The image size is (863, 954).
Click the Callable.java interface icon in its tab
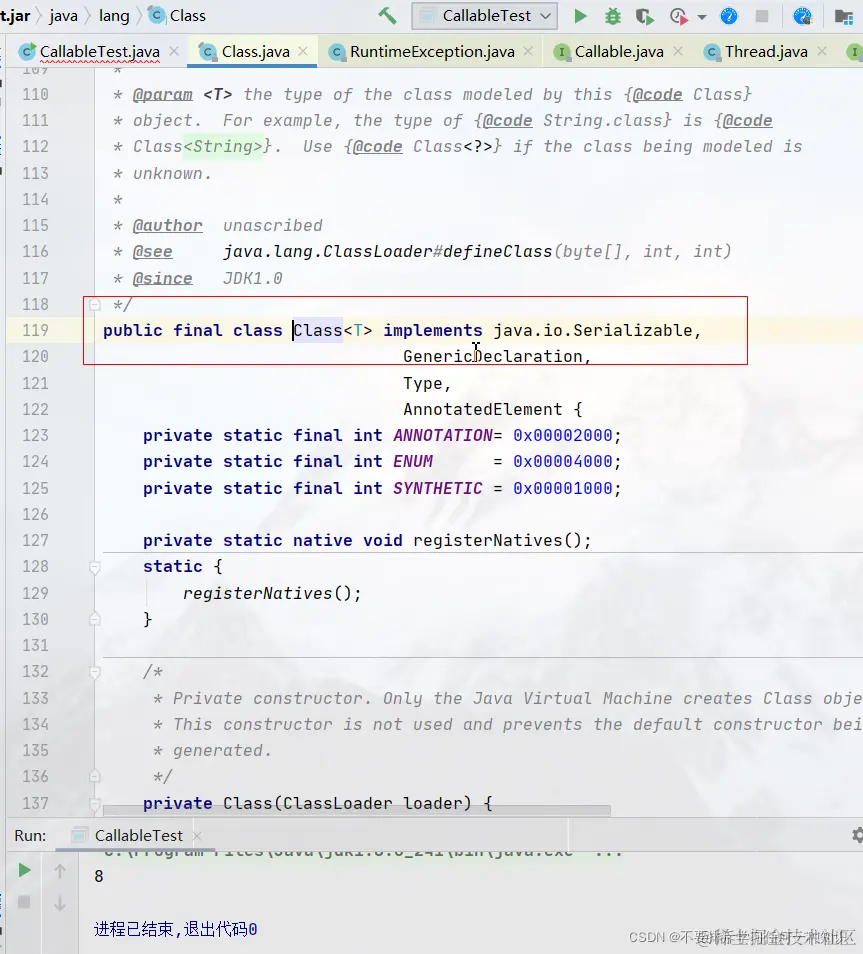(x=562, y=52)
